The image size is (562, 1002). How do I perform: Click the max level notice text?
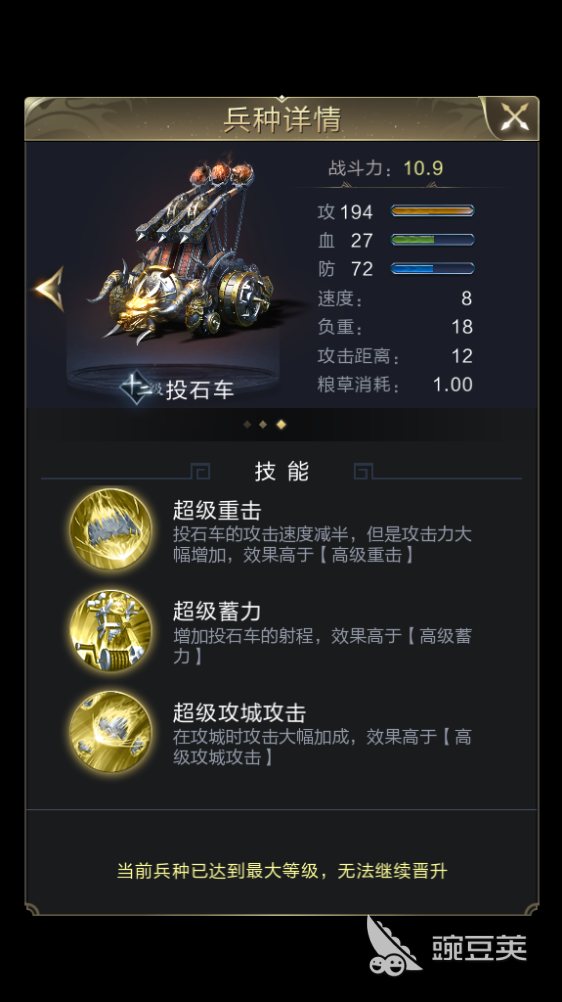(x=282, y=870)
